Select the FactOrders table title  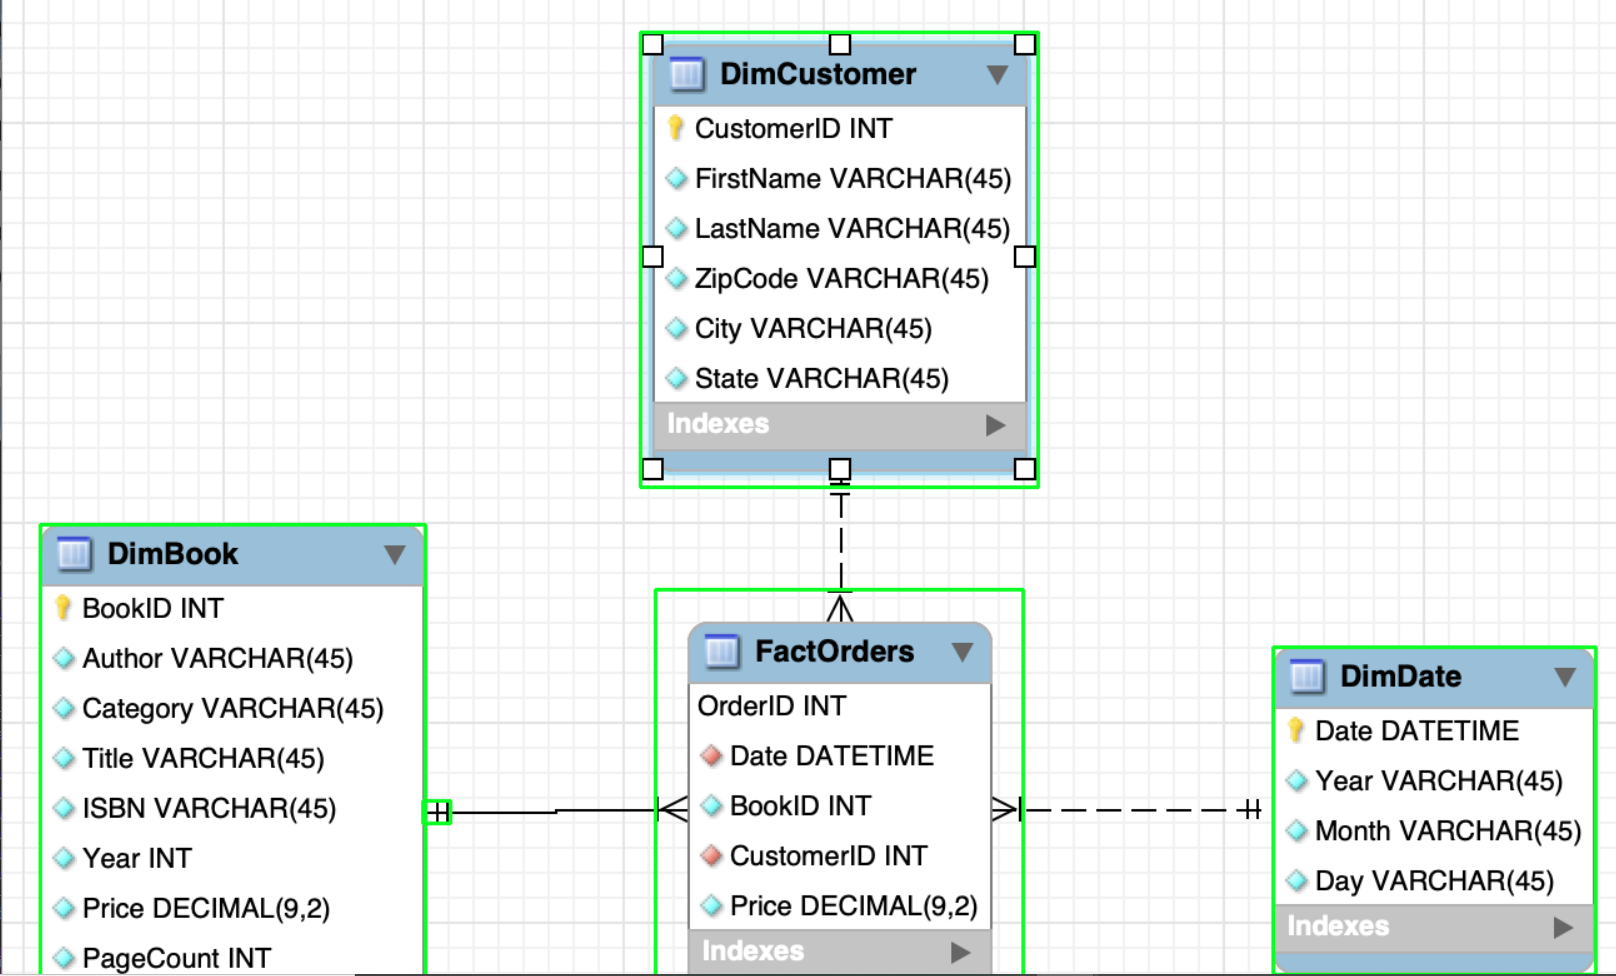[x=834, y=652]
